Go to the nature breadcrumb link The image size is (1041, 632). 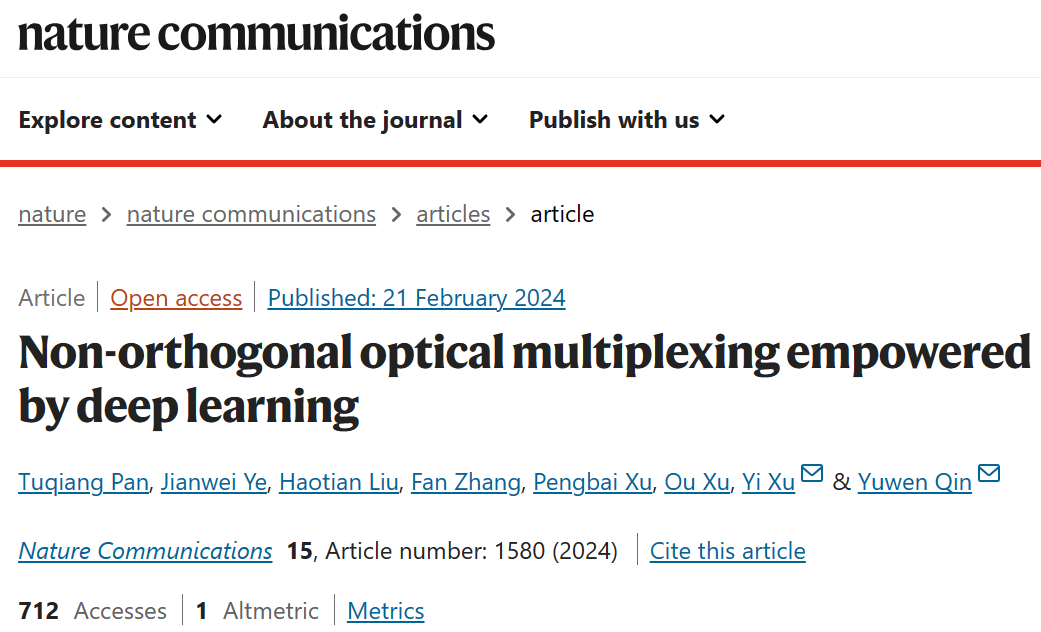52,214
